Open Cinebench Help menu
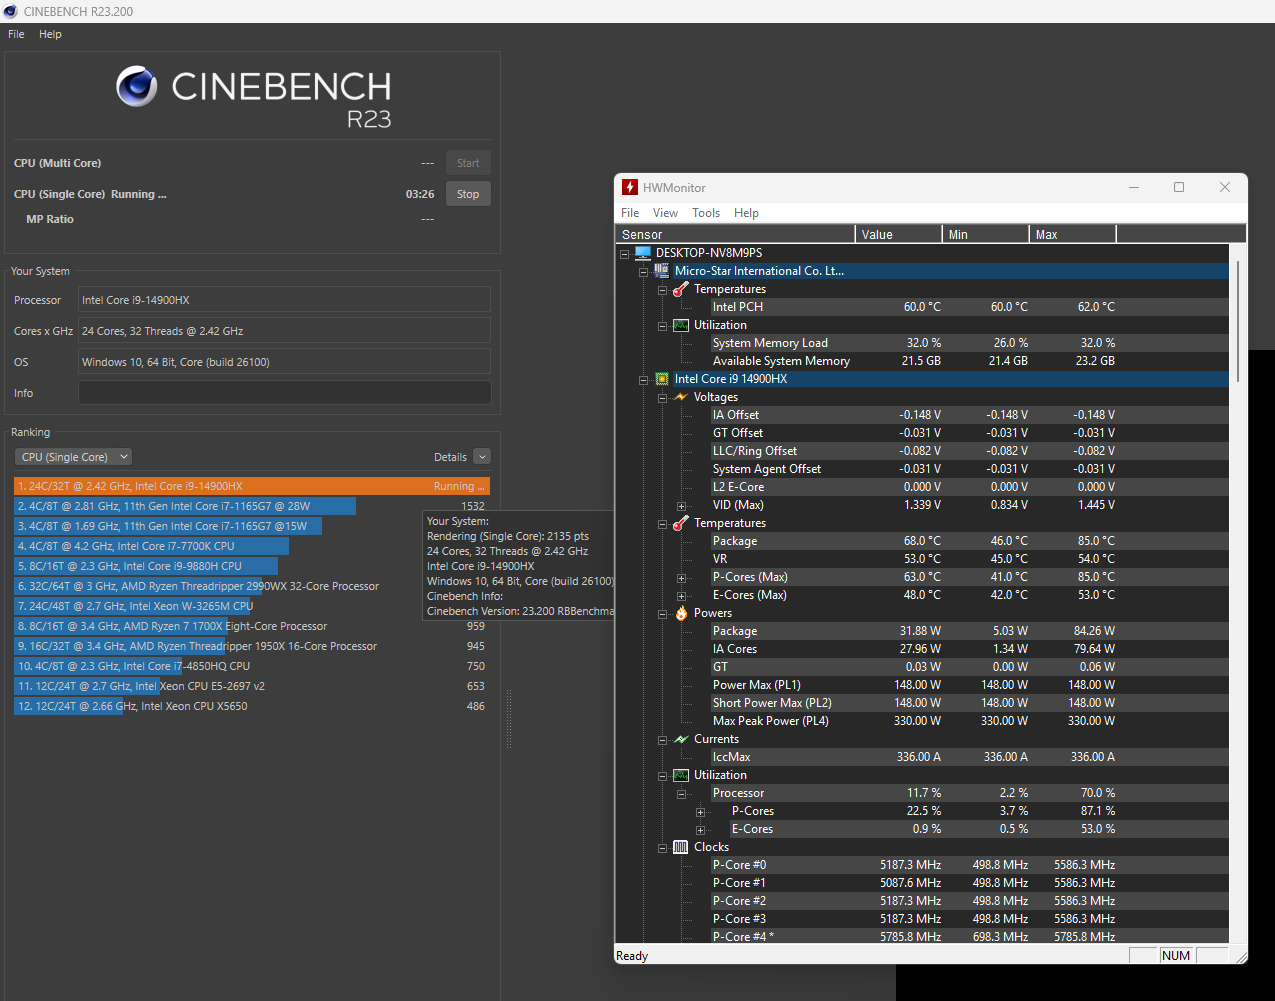Image resolution: width=1275 pixels, height=1001 pixels. click(x=50, y=34)
